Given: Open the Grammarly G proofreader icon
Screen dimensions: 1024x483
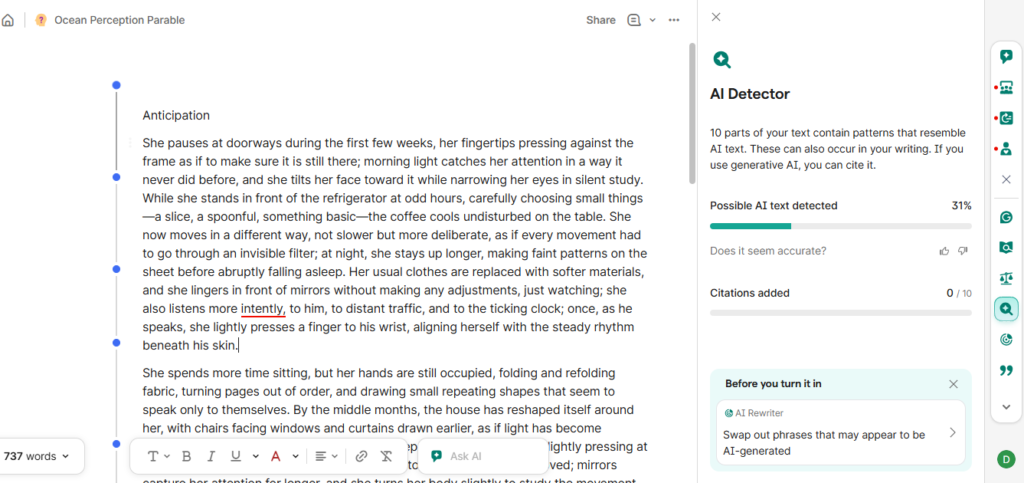Looking at the screenshot, I should pos(1006,217).
